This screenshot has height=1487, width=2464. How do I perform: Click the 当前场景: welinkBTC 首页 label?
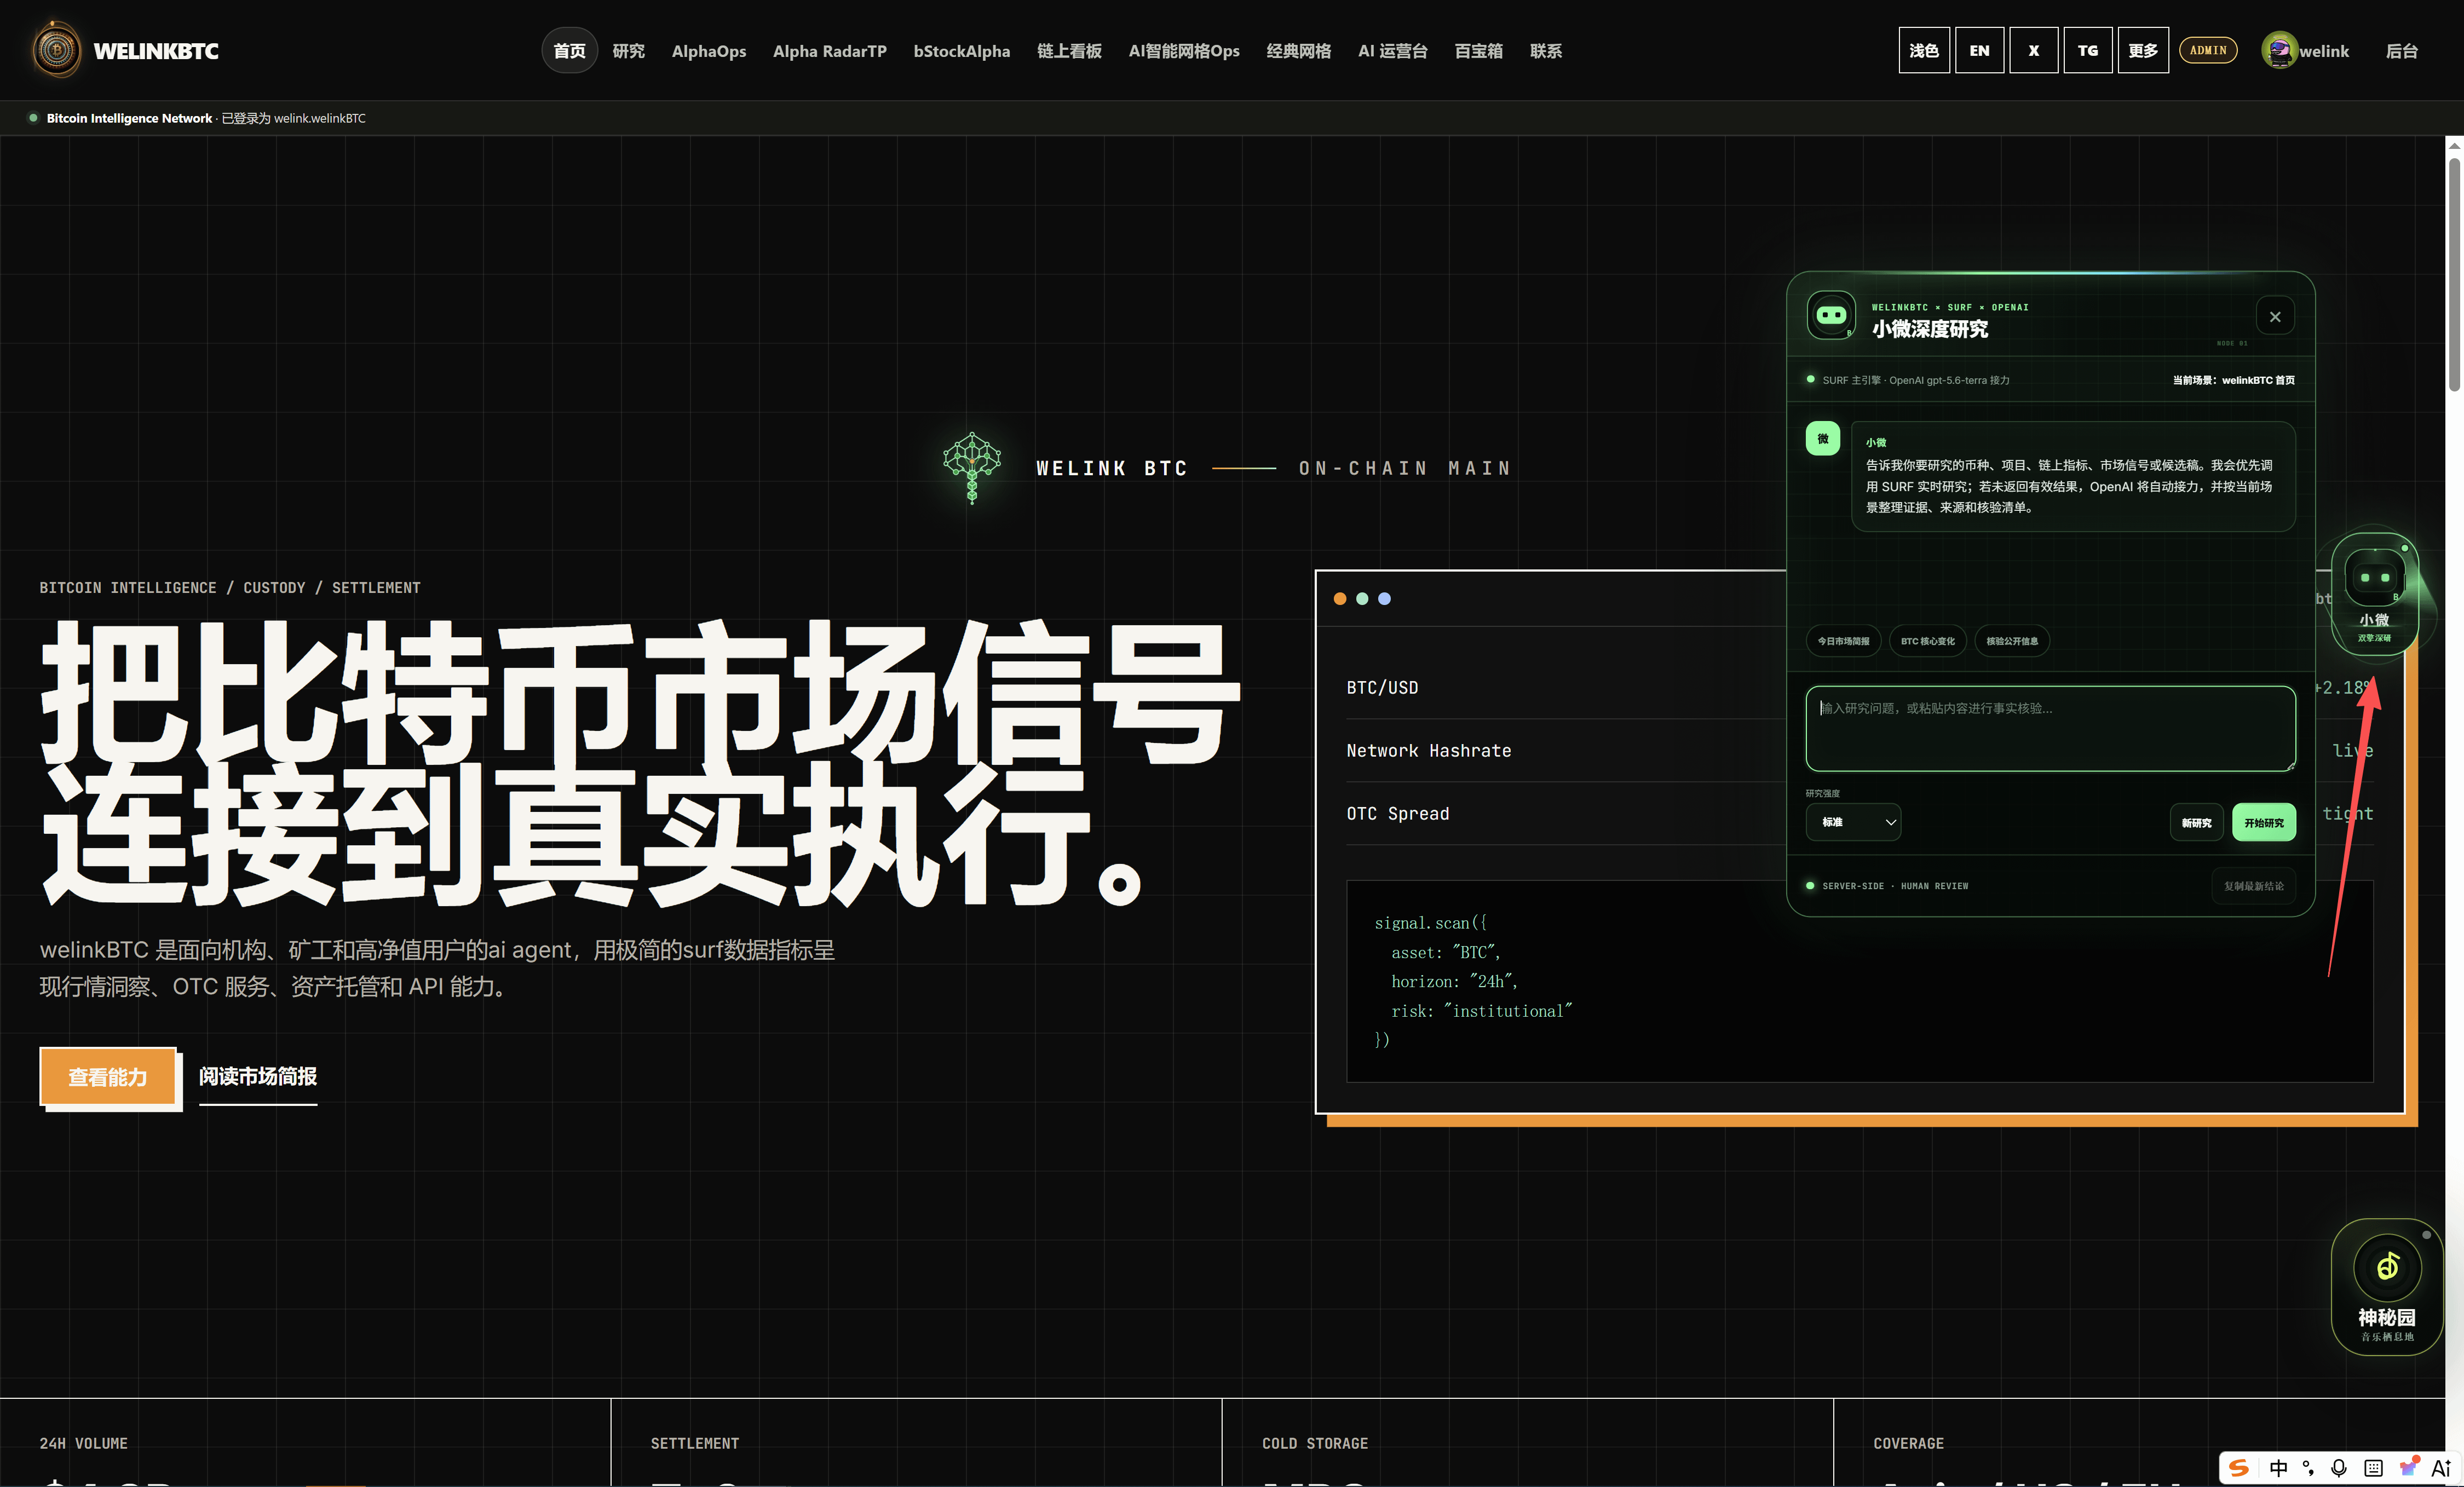tap(2233, 380)
